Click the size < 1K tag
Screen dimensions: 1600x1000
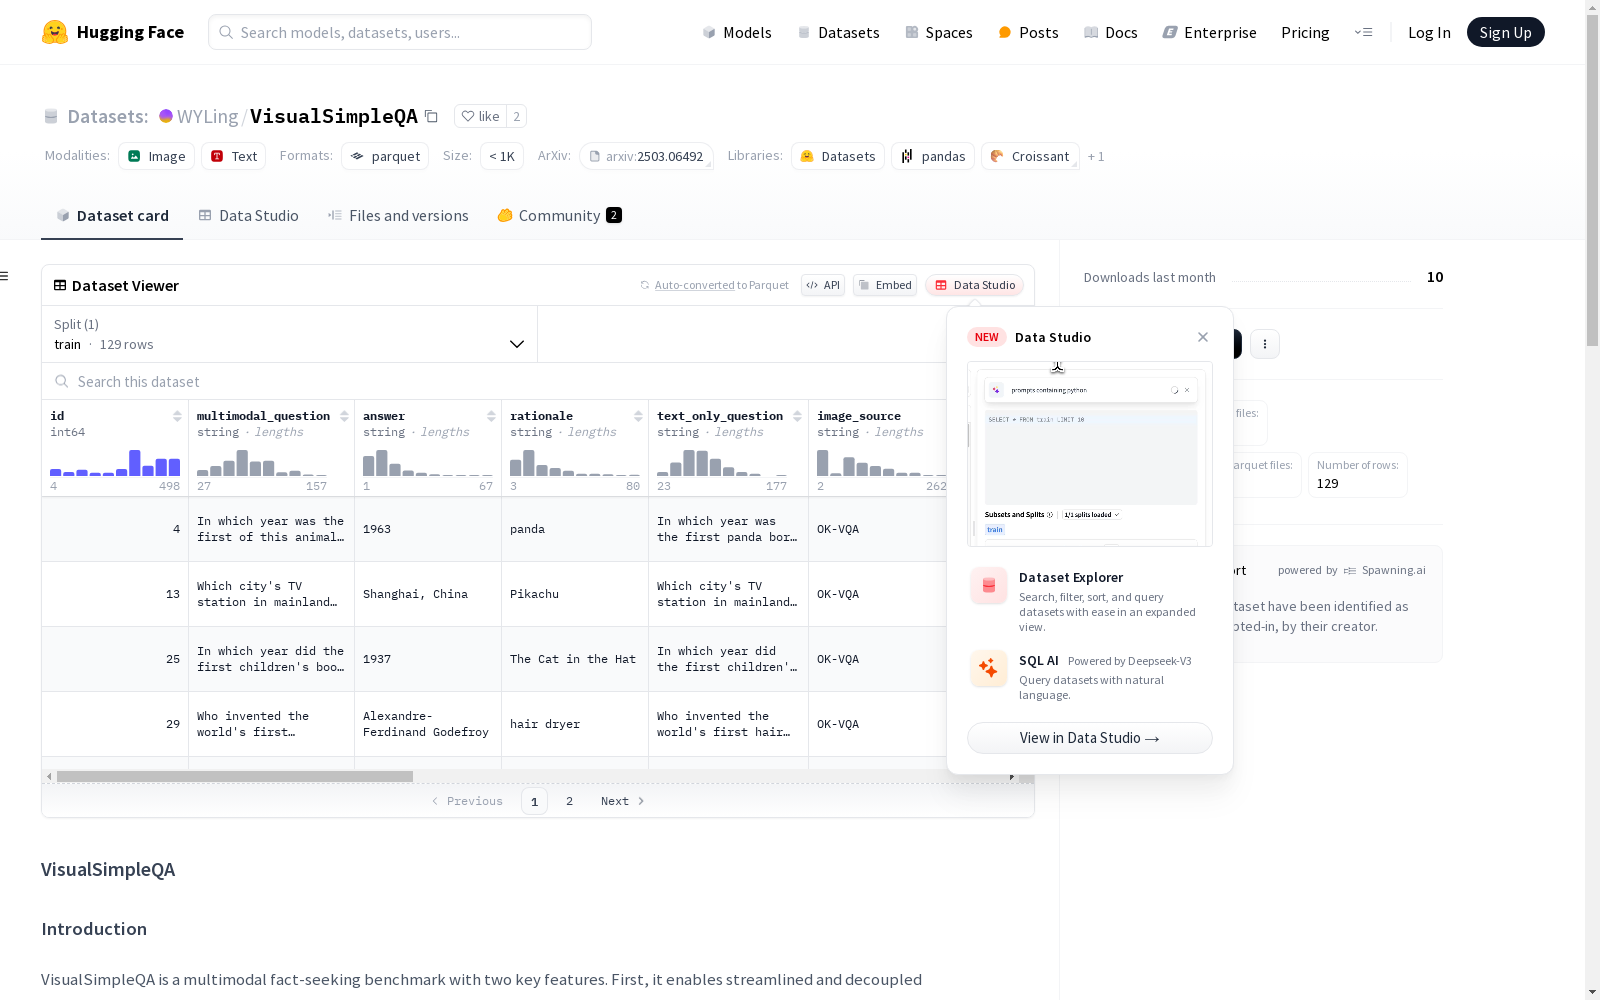pos(502,156)
